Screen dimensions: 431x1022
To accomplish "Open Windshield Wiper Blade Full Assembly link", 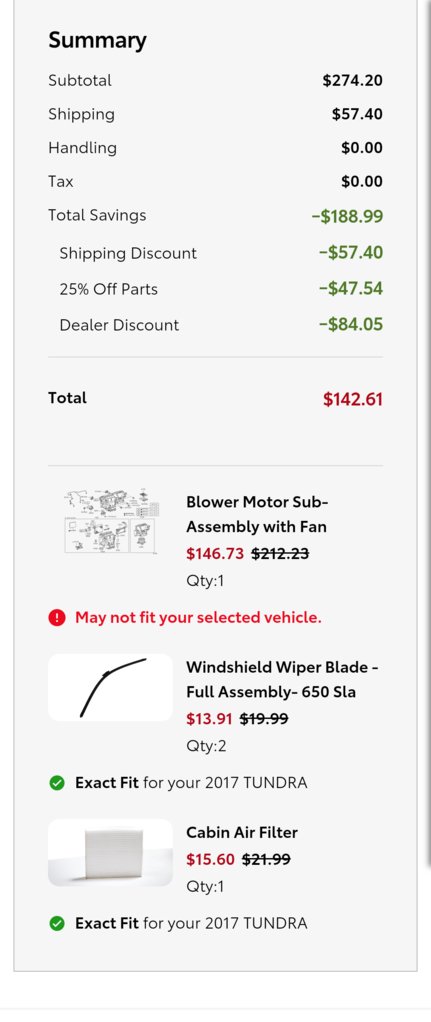I will click(x=282, y=679).
